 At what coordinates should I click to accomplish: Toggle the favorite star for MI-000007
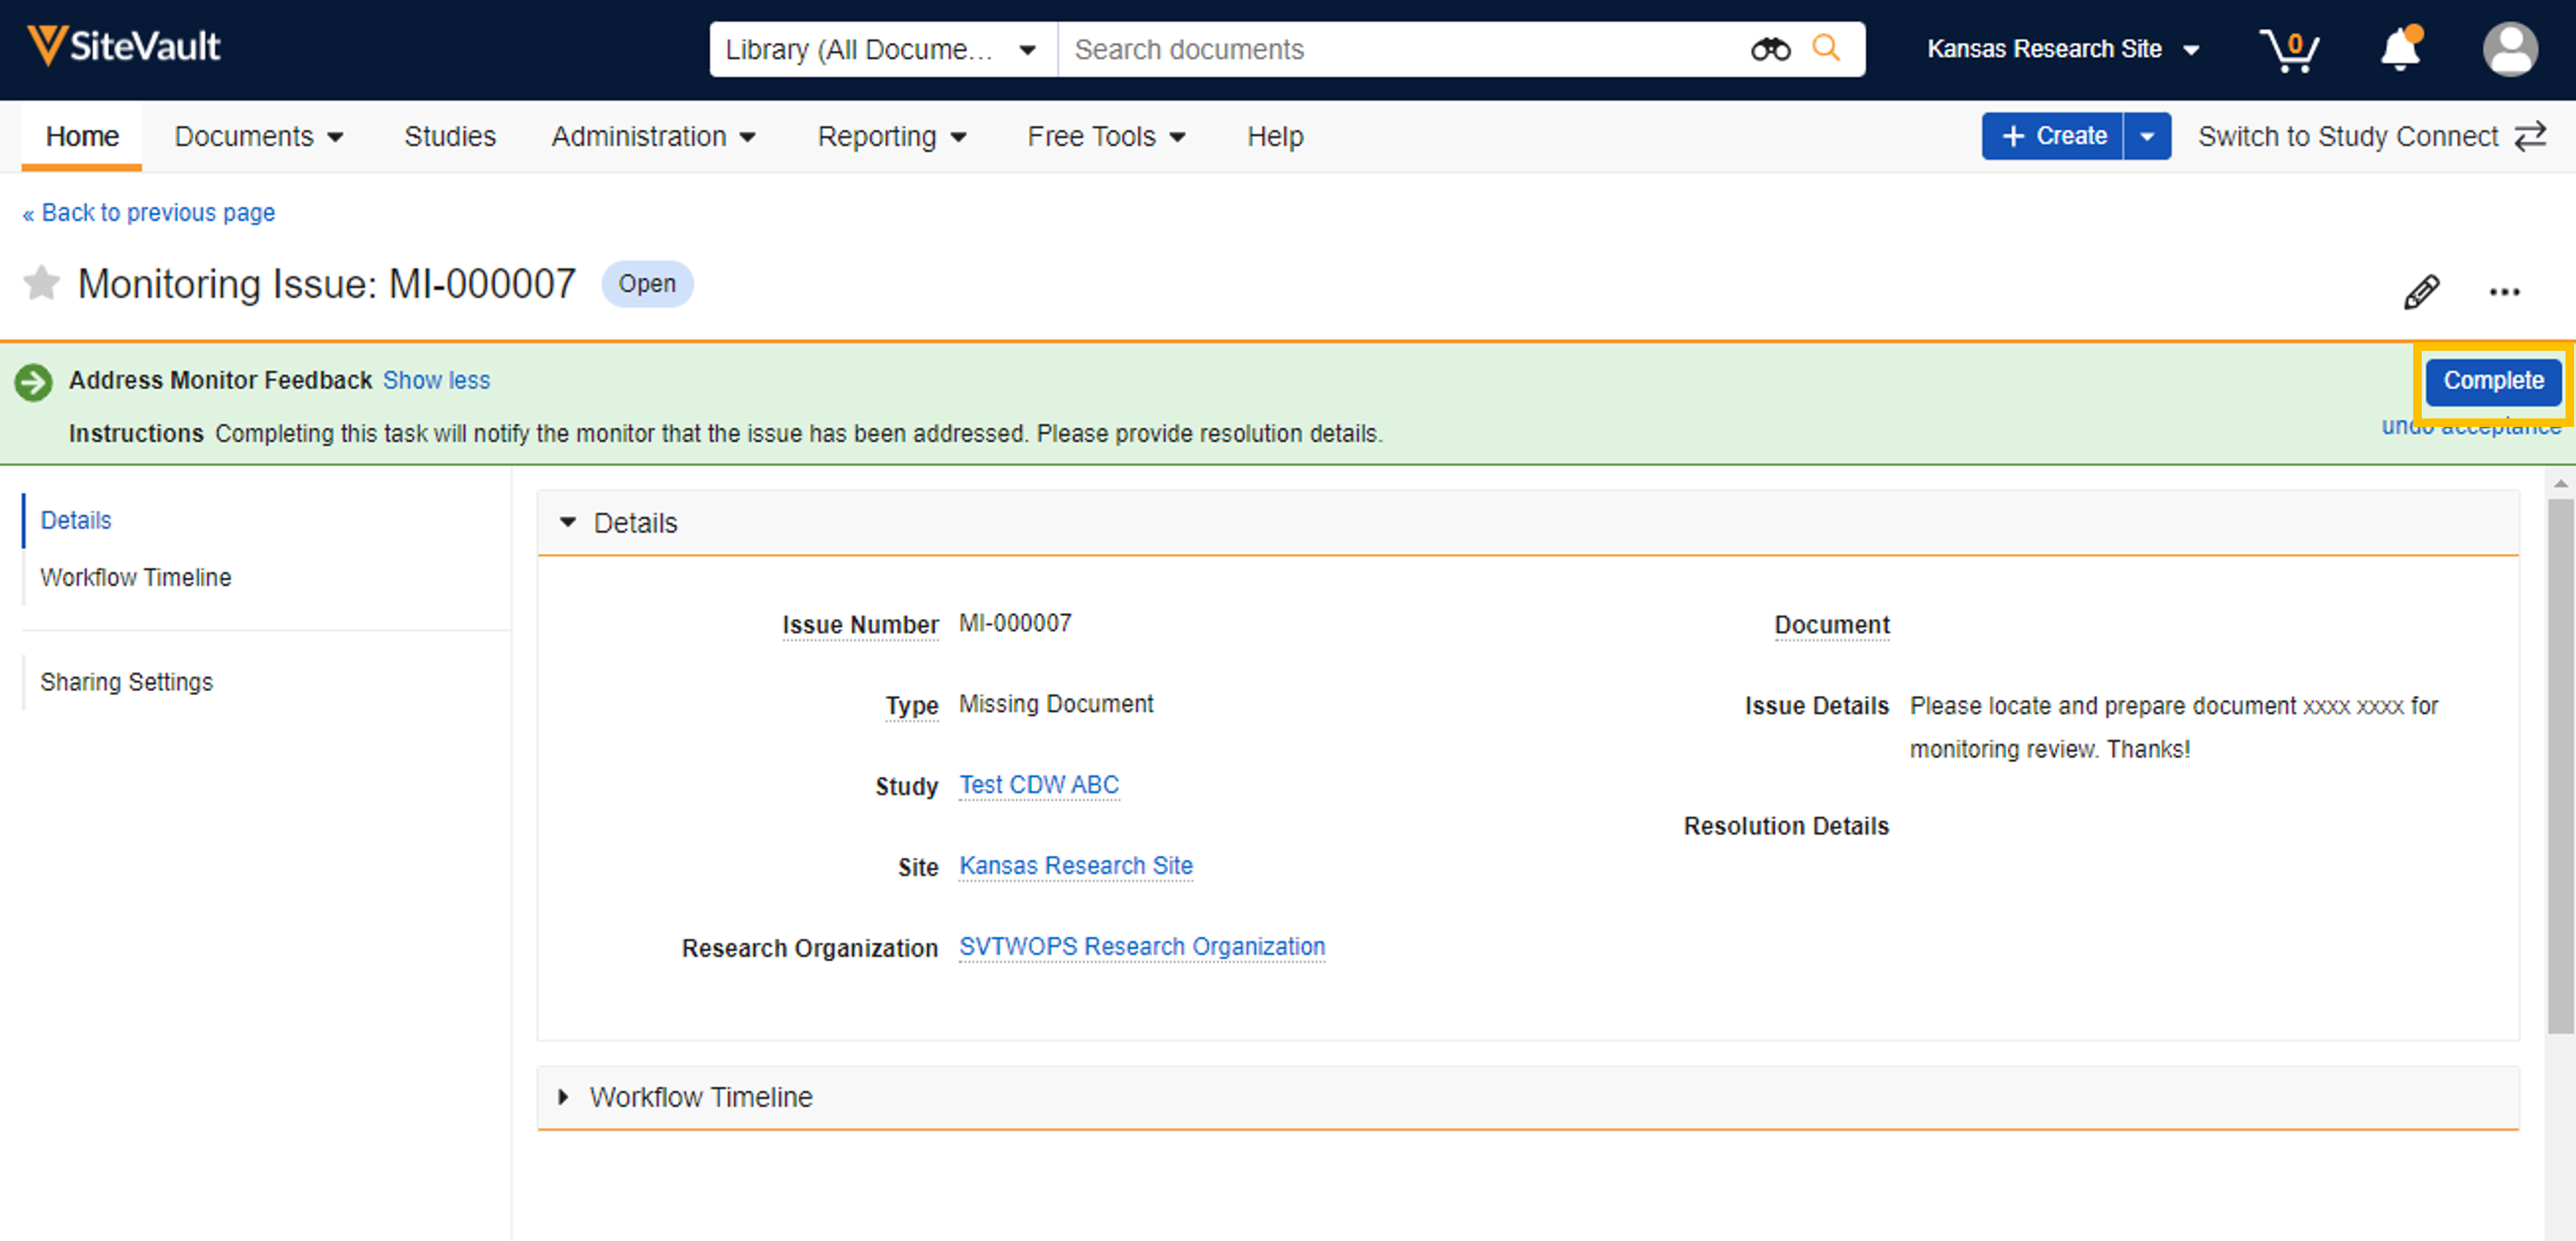click(41, 283)
